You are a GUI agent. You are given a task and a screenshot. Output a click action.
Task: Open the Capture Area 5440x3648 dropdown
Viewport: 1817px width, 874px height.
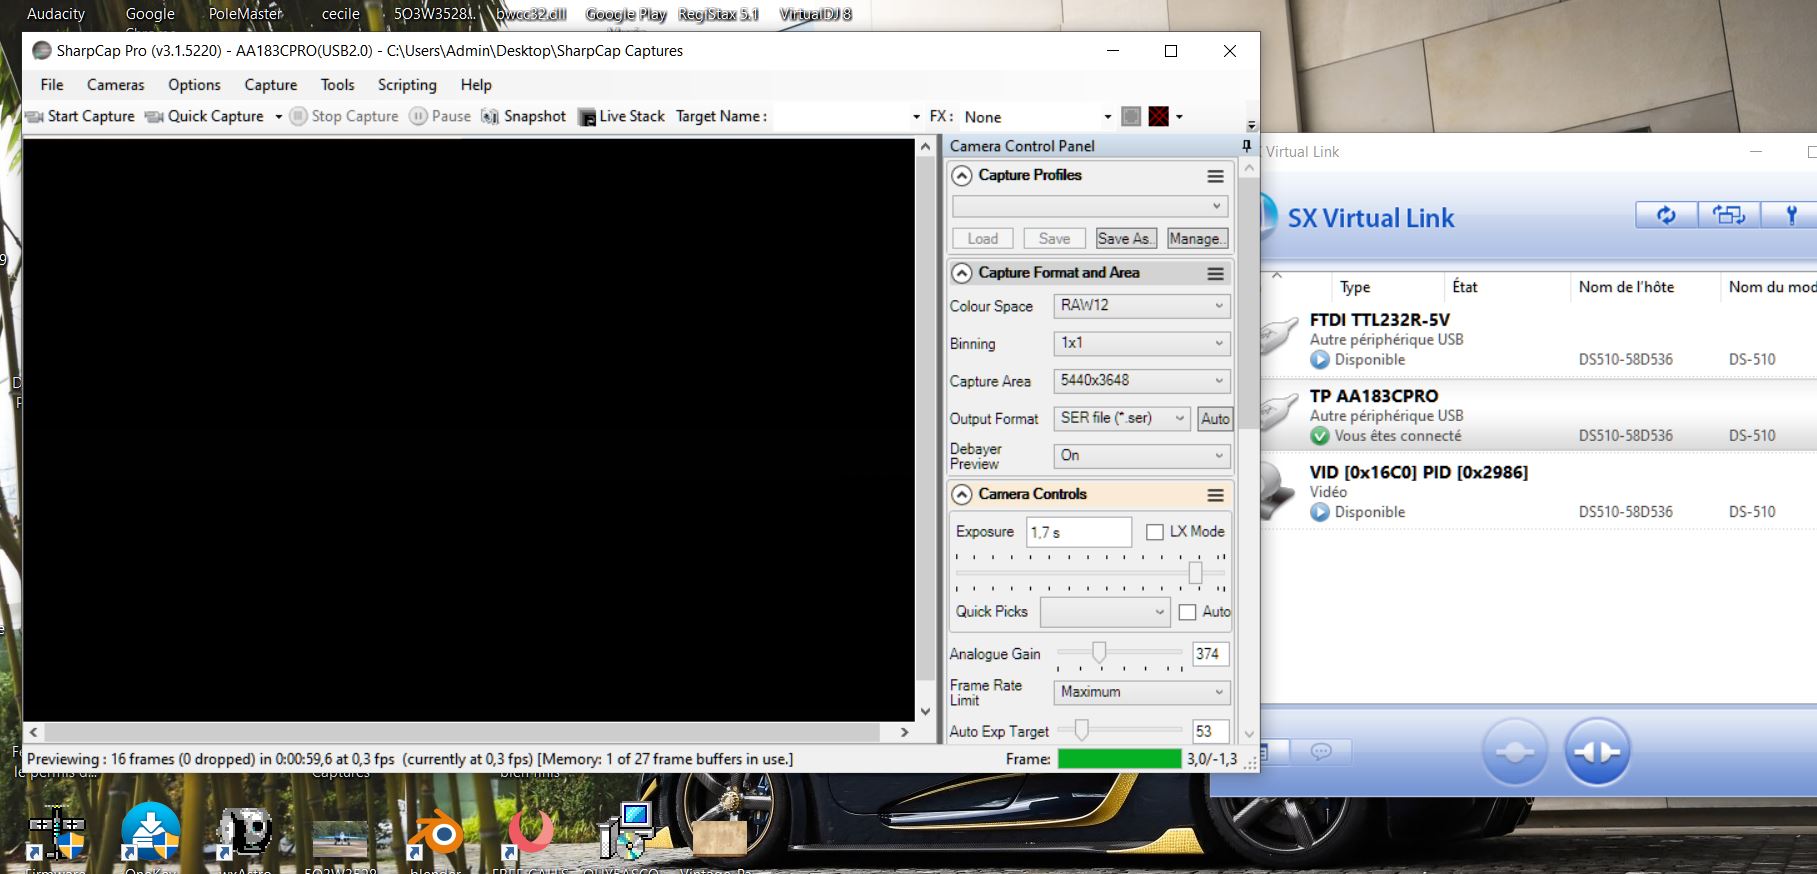click(1141, 381)
